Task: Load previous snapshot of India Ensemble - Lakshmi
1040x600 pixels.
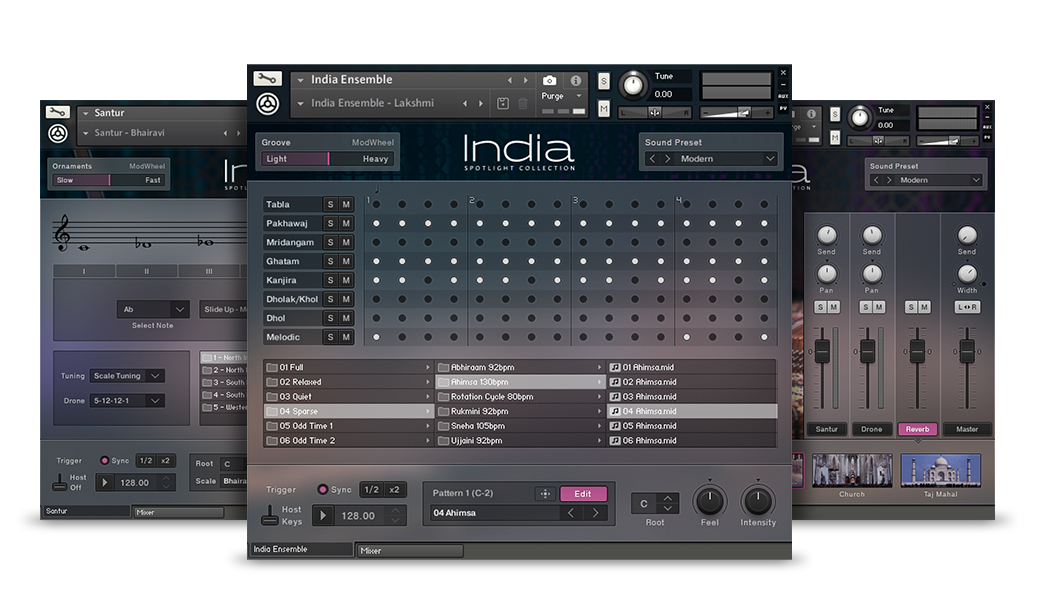Action: 464,103
